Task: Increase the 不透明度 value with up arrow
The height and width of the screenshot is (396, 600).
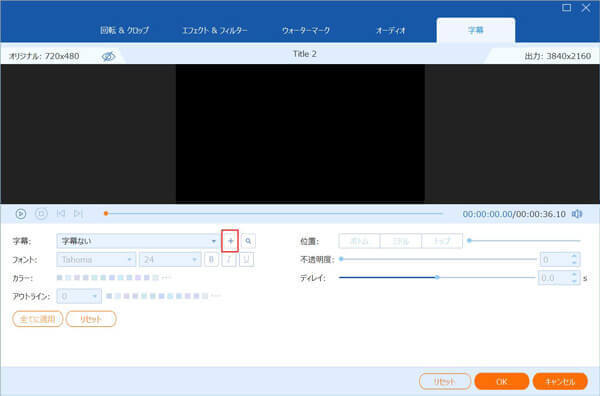Action: coord(574,257)
